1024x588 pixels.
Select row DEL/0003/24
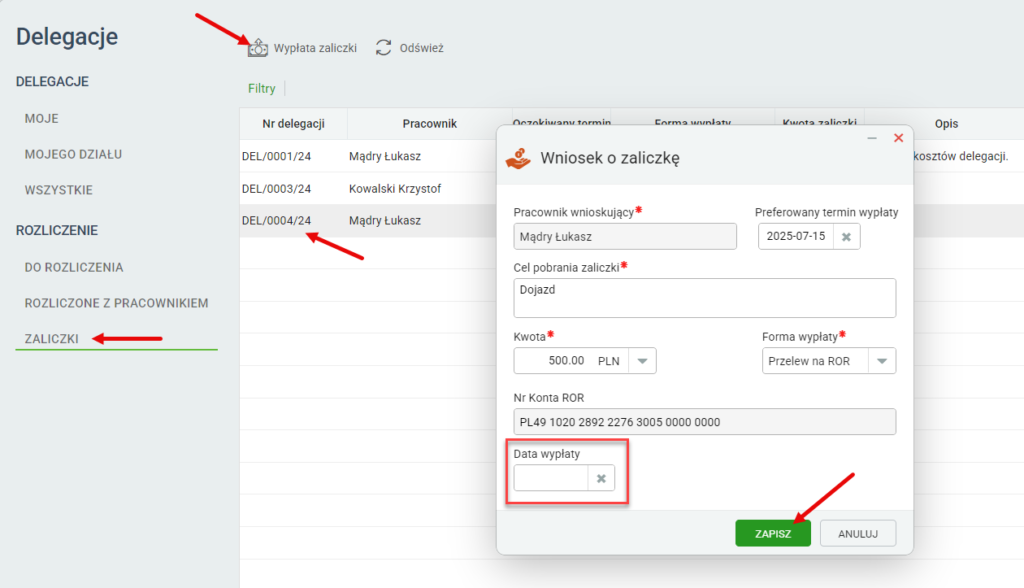click(x=276, y=189)
